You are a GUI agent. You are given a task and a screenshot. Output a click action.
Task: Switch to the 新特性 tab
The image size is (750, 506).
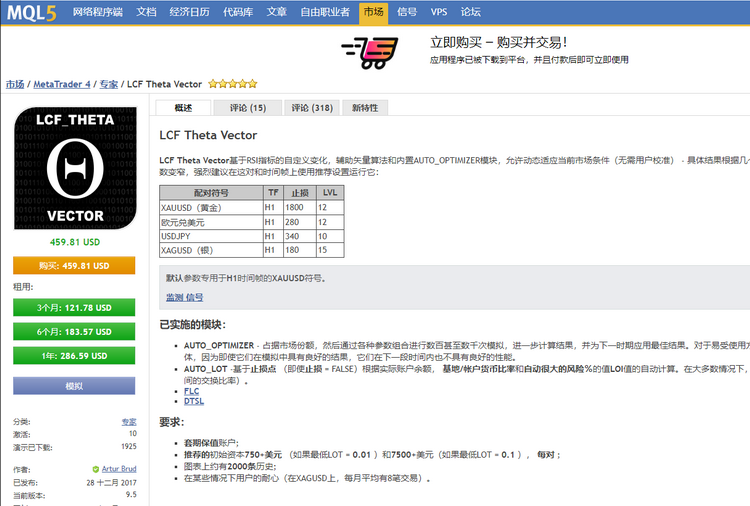[x=365, y=108]
